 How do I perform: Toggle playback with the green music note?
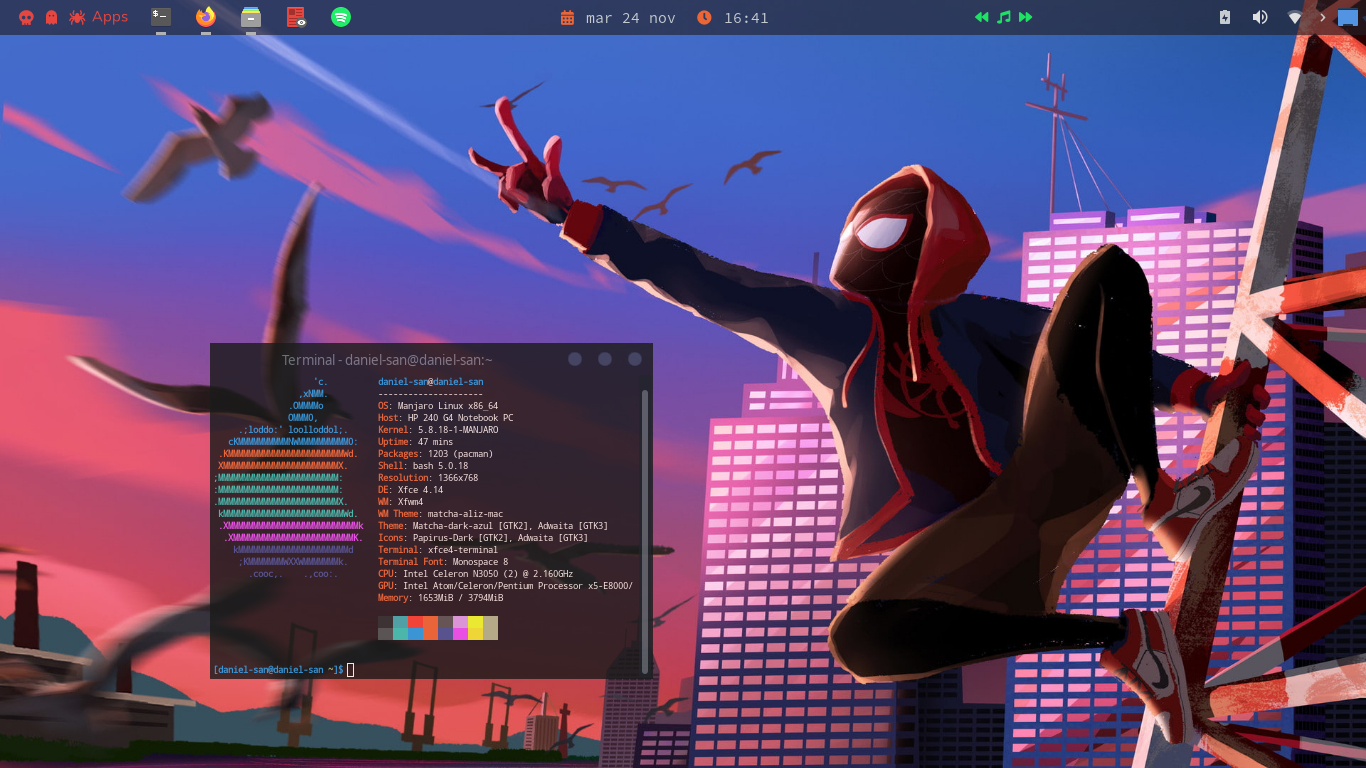coord(1003,17)
